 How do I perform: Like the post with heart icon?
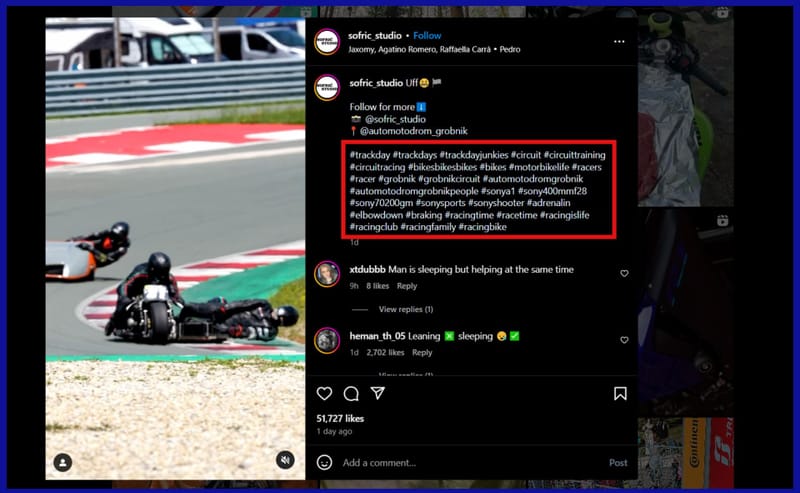[324, 393]
